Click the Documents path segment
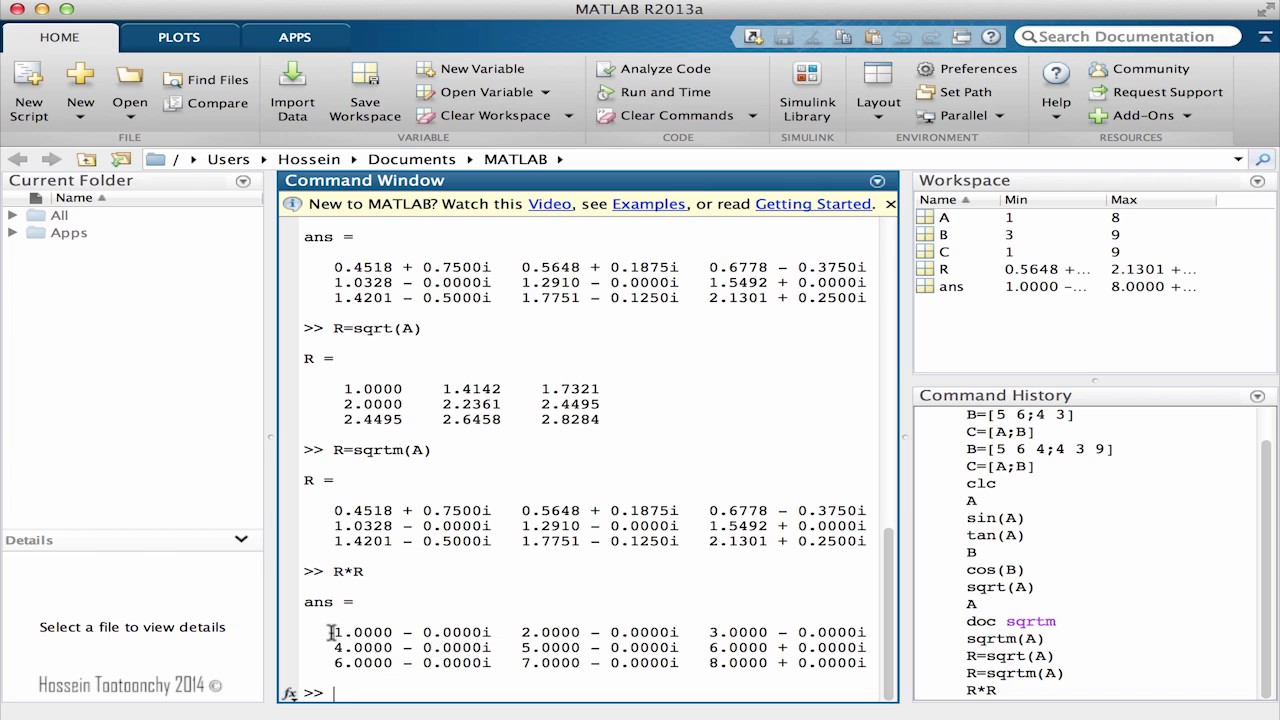This screenshot has height=720, width=1280. pos(411,159)
